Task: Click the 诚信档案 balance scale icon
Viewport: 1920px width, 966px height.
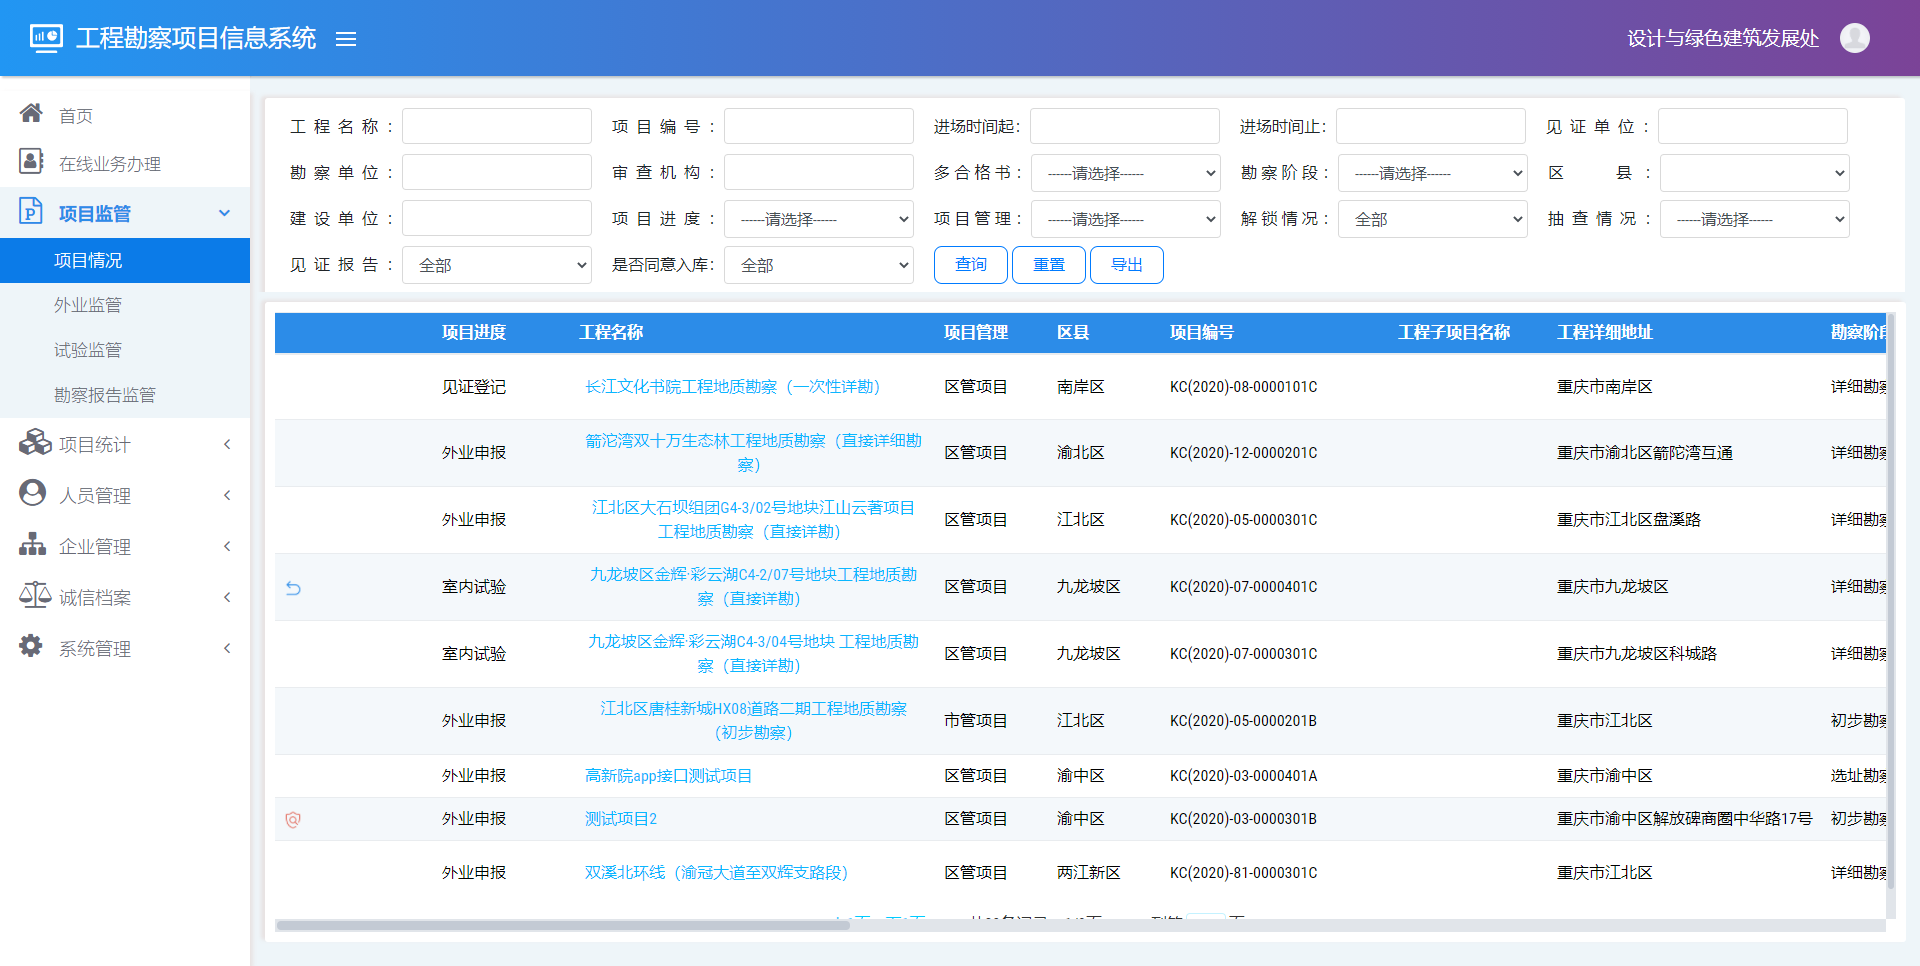Action: pos(34,596)
